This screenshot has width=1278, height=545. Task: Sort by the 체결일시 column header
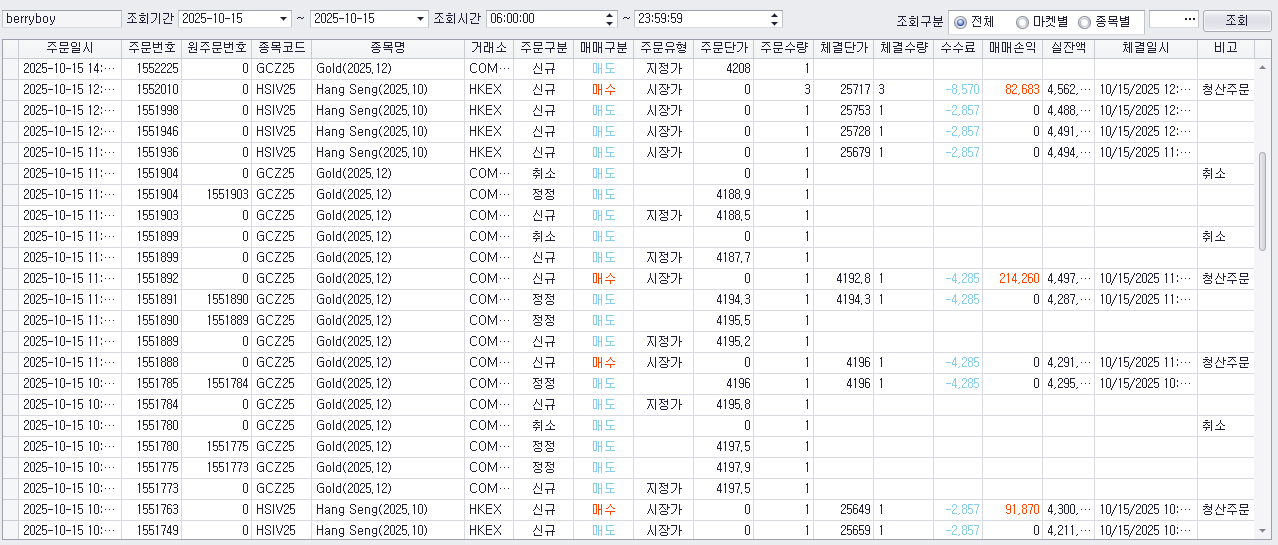pyautogui.click(x=1146, y=48)
